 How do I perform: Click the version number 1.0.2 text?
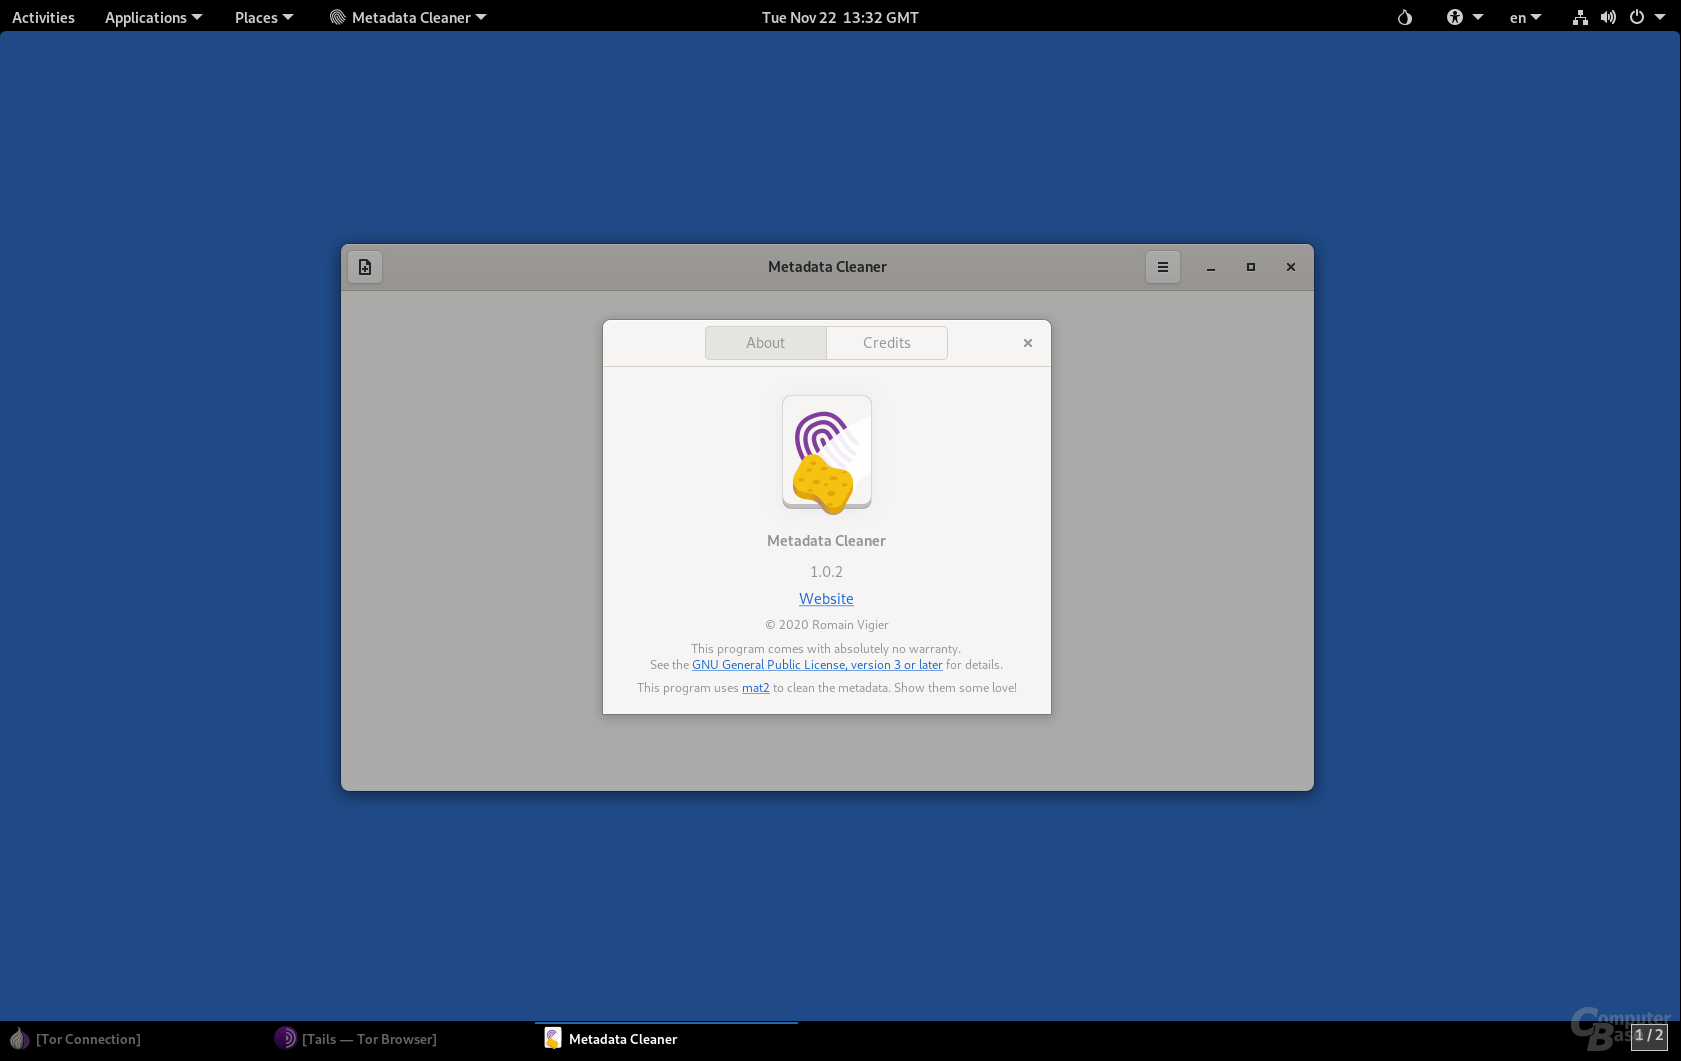tap(826, 572)
